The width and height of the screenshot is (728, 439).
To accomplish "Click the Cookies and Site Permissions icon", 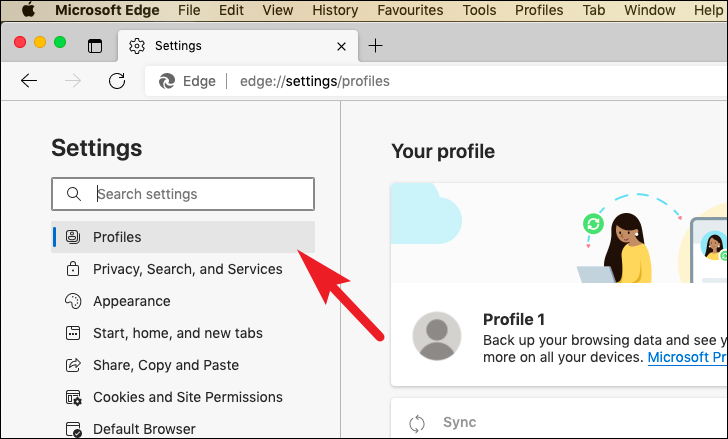I will coord(73,398).
